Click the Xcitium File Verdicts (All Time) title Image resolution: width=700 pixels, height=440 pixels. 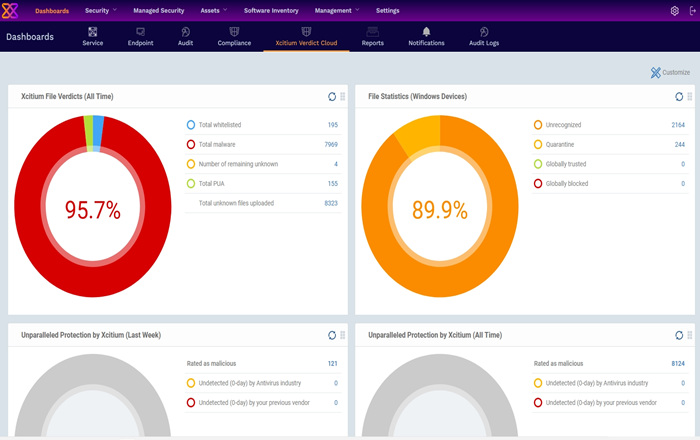67,96
